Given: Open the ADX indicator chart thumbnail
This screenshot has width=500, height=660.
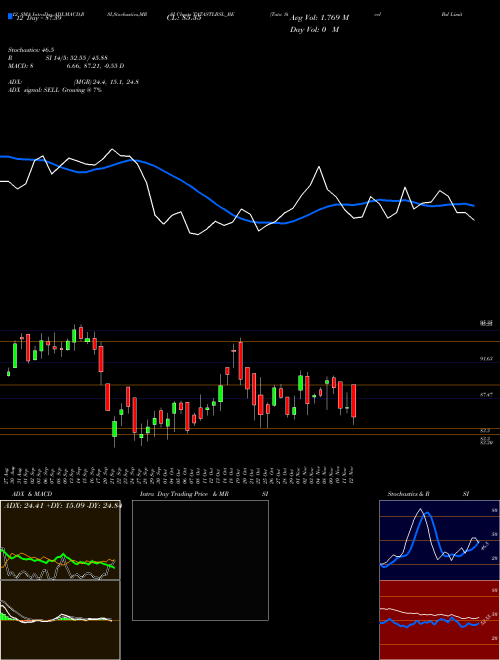Looking at the screenshot, I should (60, 540).
